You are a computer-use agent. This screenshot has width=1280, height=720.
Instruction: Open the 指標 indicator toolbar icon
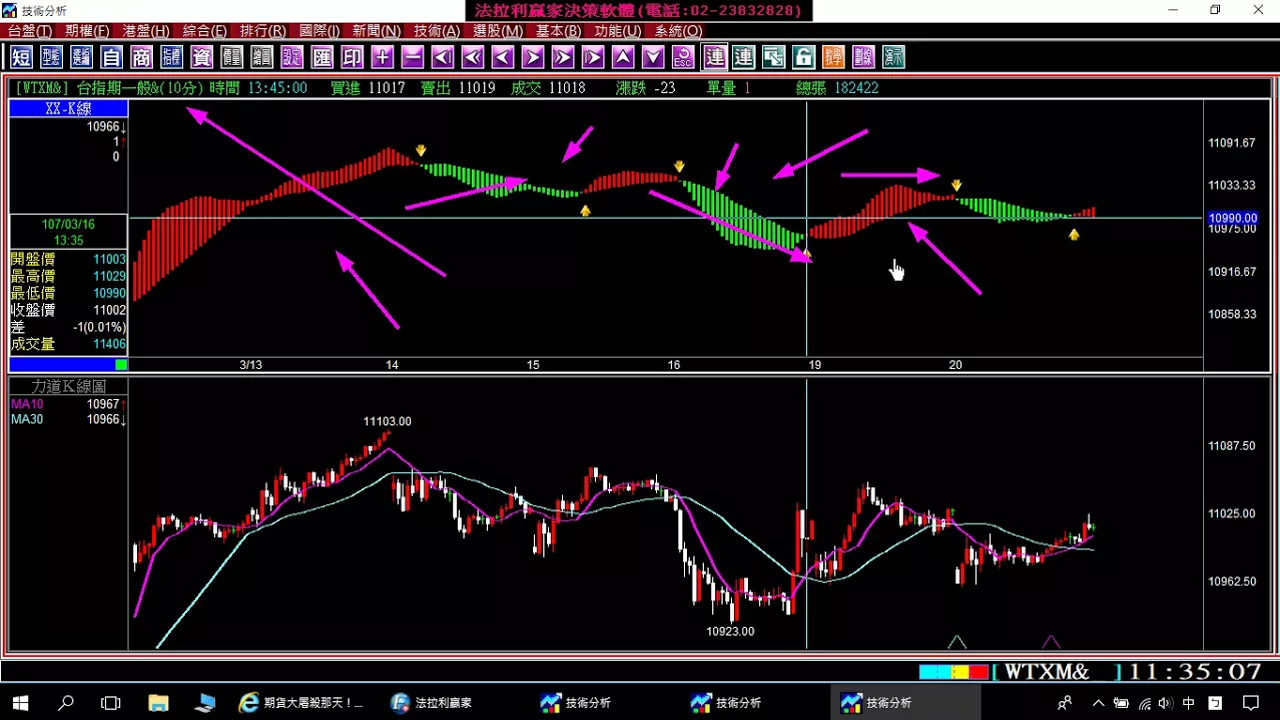[171, 57]
